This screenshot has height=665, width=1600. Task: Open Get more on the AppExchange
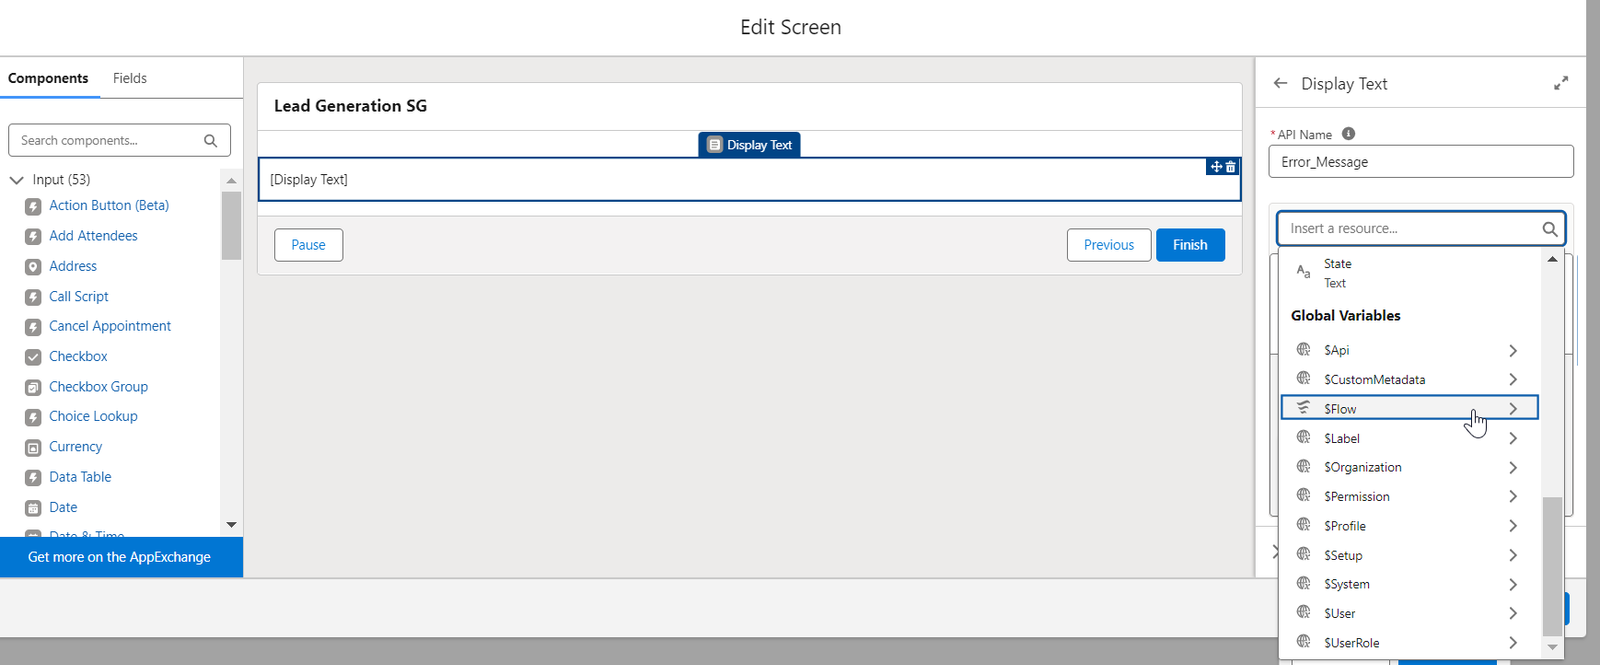point(120,557)
